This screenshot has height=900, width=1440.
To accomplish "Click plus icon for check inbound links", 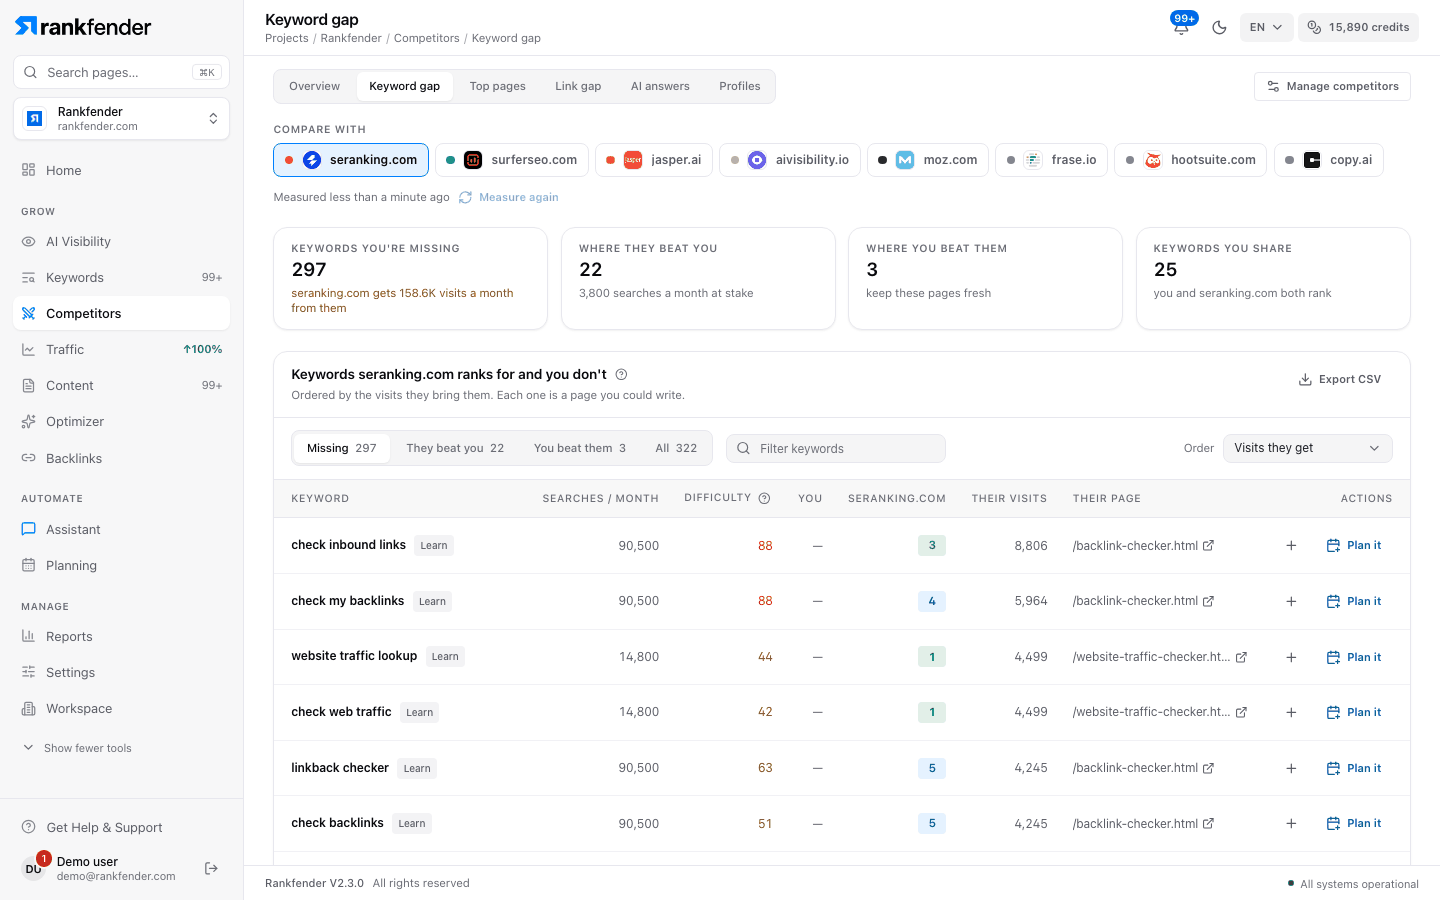I will (1291, 545).
